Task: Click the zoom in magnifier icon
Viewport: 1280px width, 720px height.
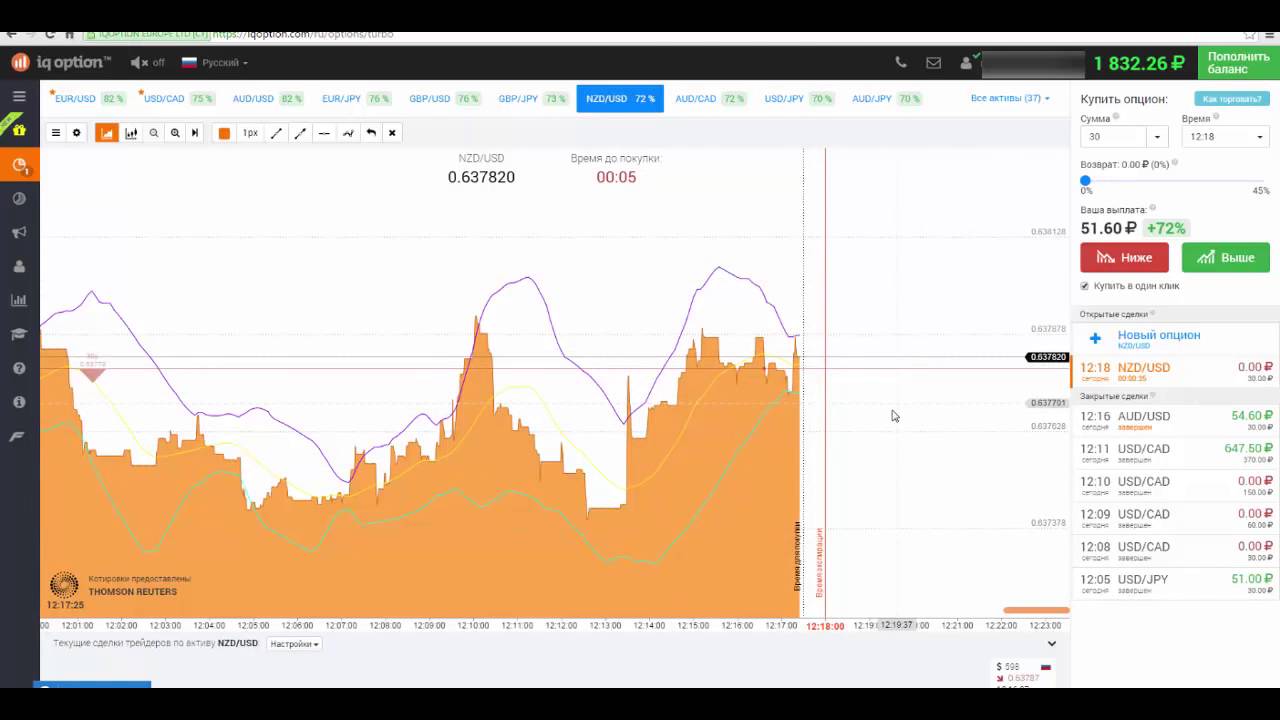Action: pyautogui.click(x=175, y=133)
